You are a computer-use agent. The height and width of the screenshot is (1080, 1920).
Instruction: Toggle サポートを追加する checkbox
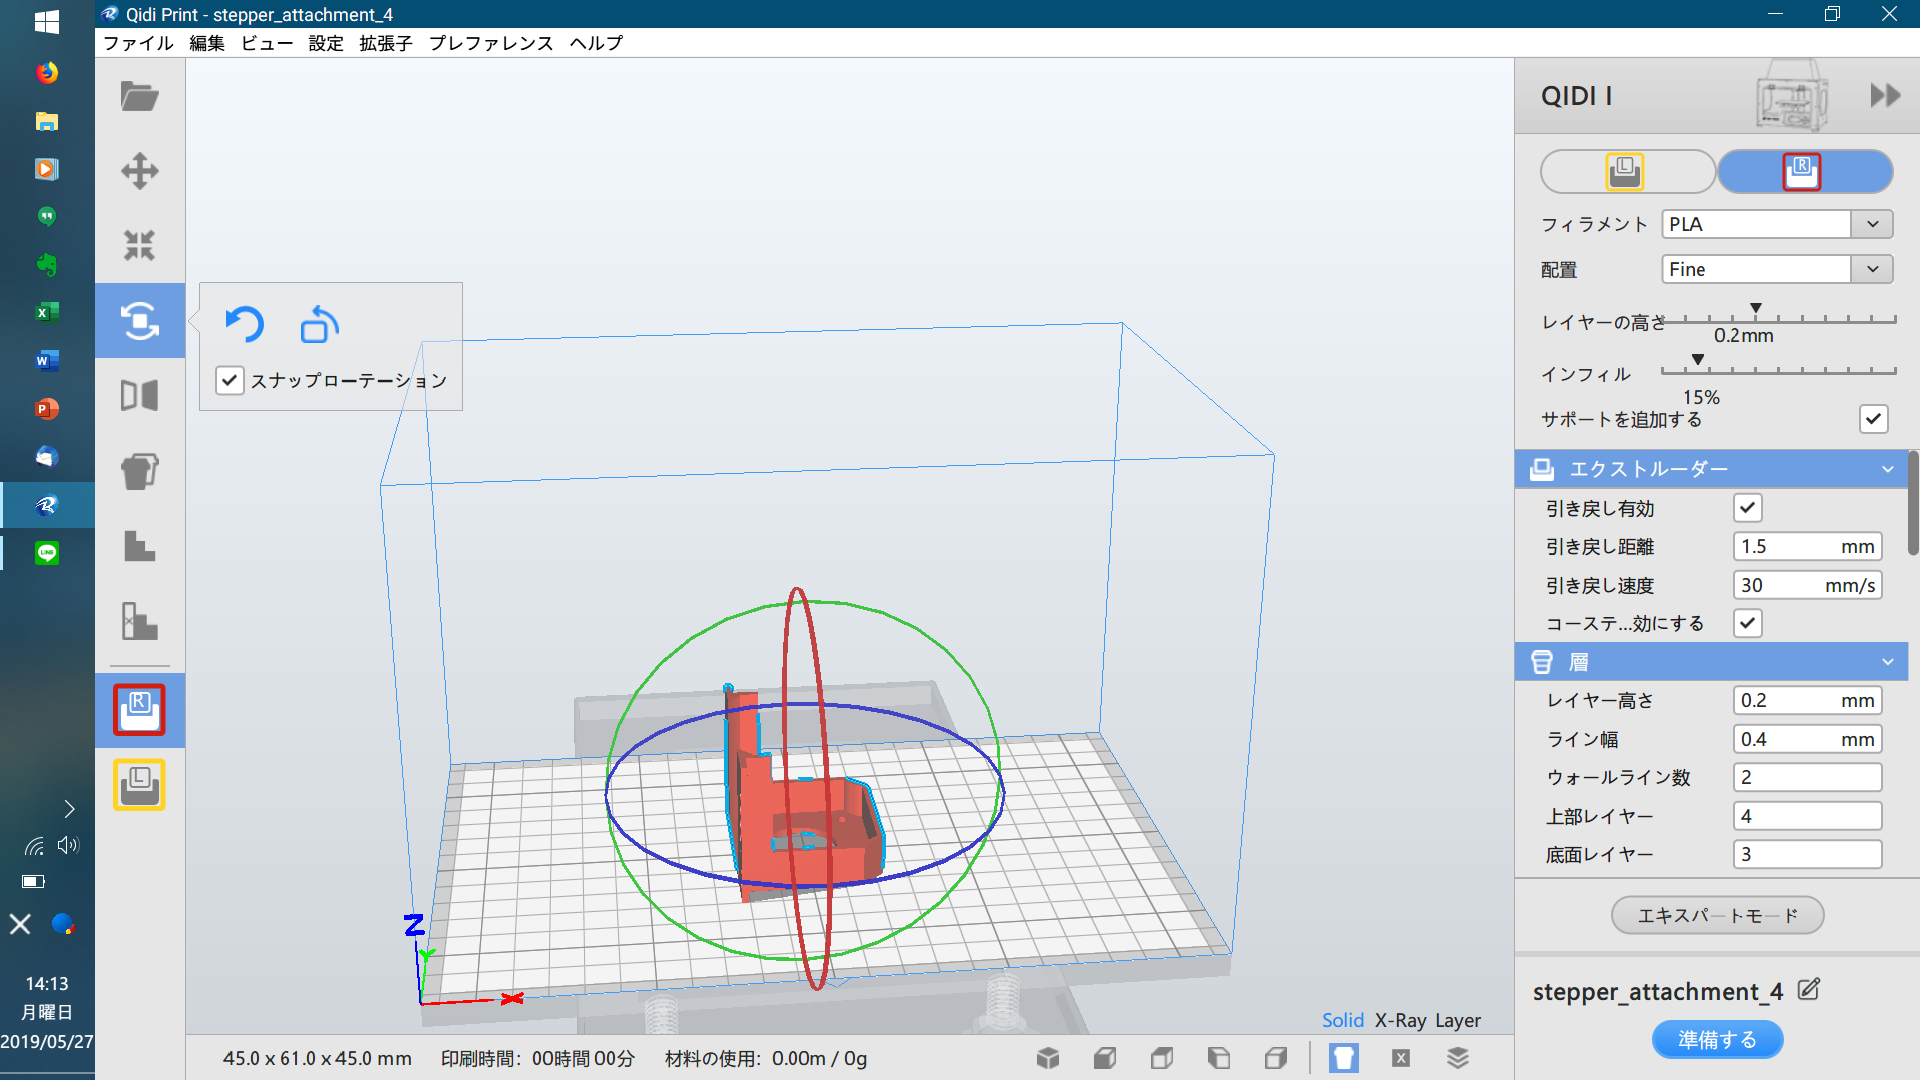tap(1873, 419)
